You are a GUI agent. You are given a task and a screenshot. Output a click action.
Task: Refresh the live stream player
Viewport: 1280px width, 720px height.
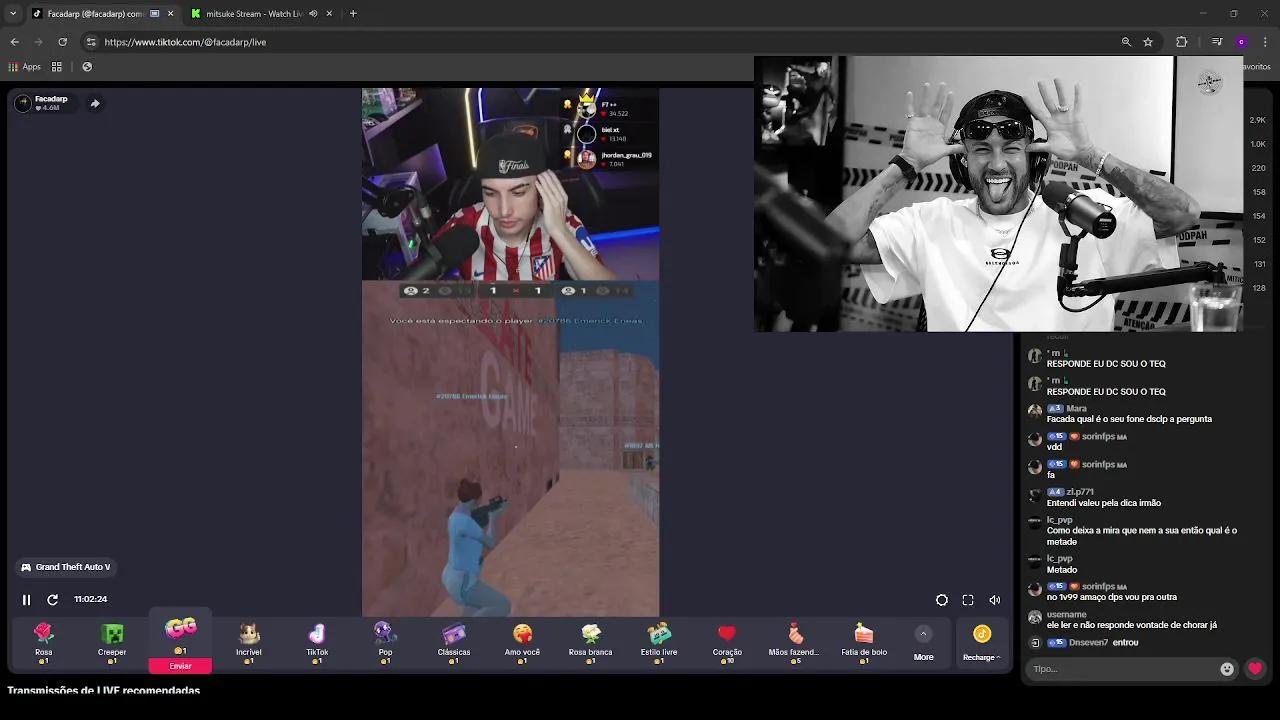(x=52, y=600)
